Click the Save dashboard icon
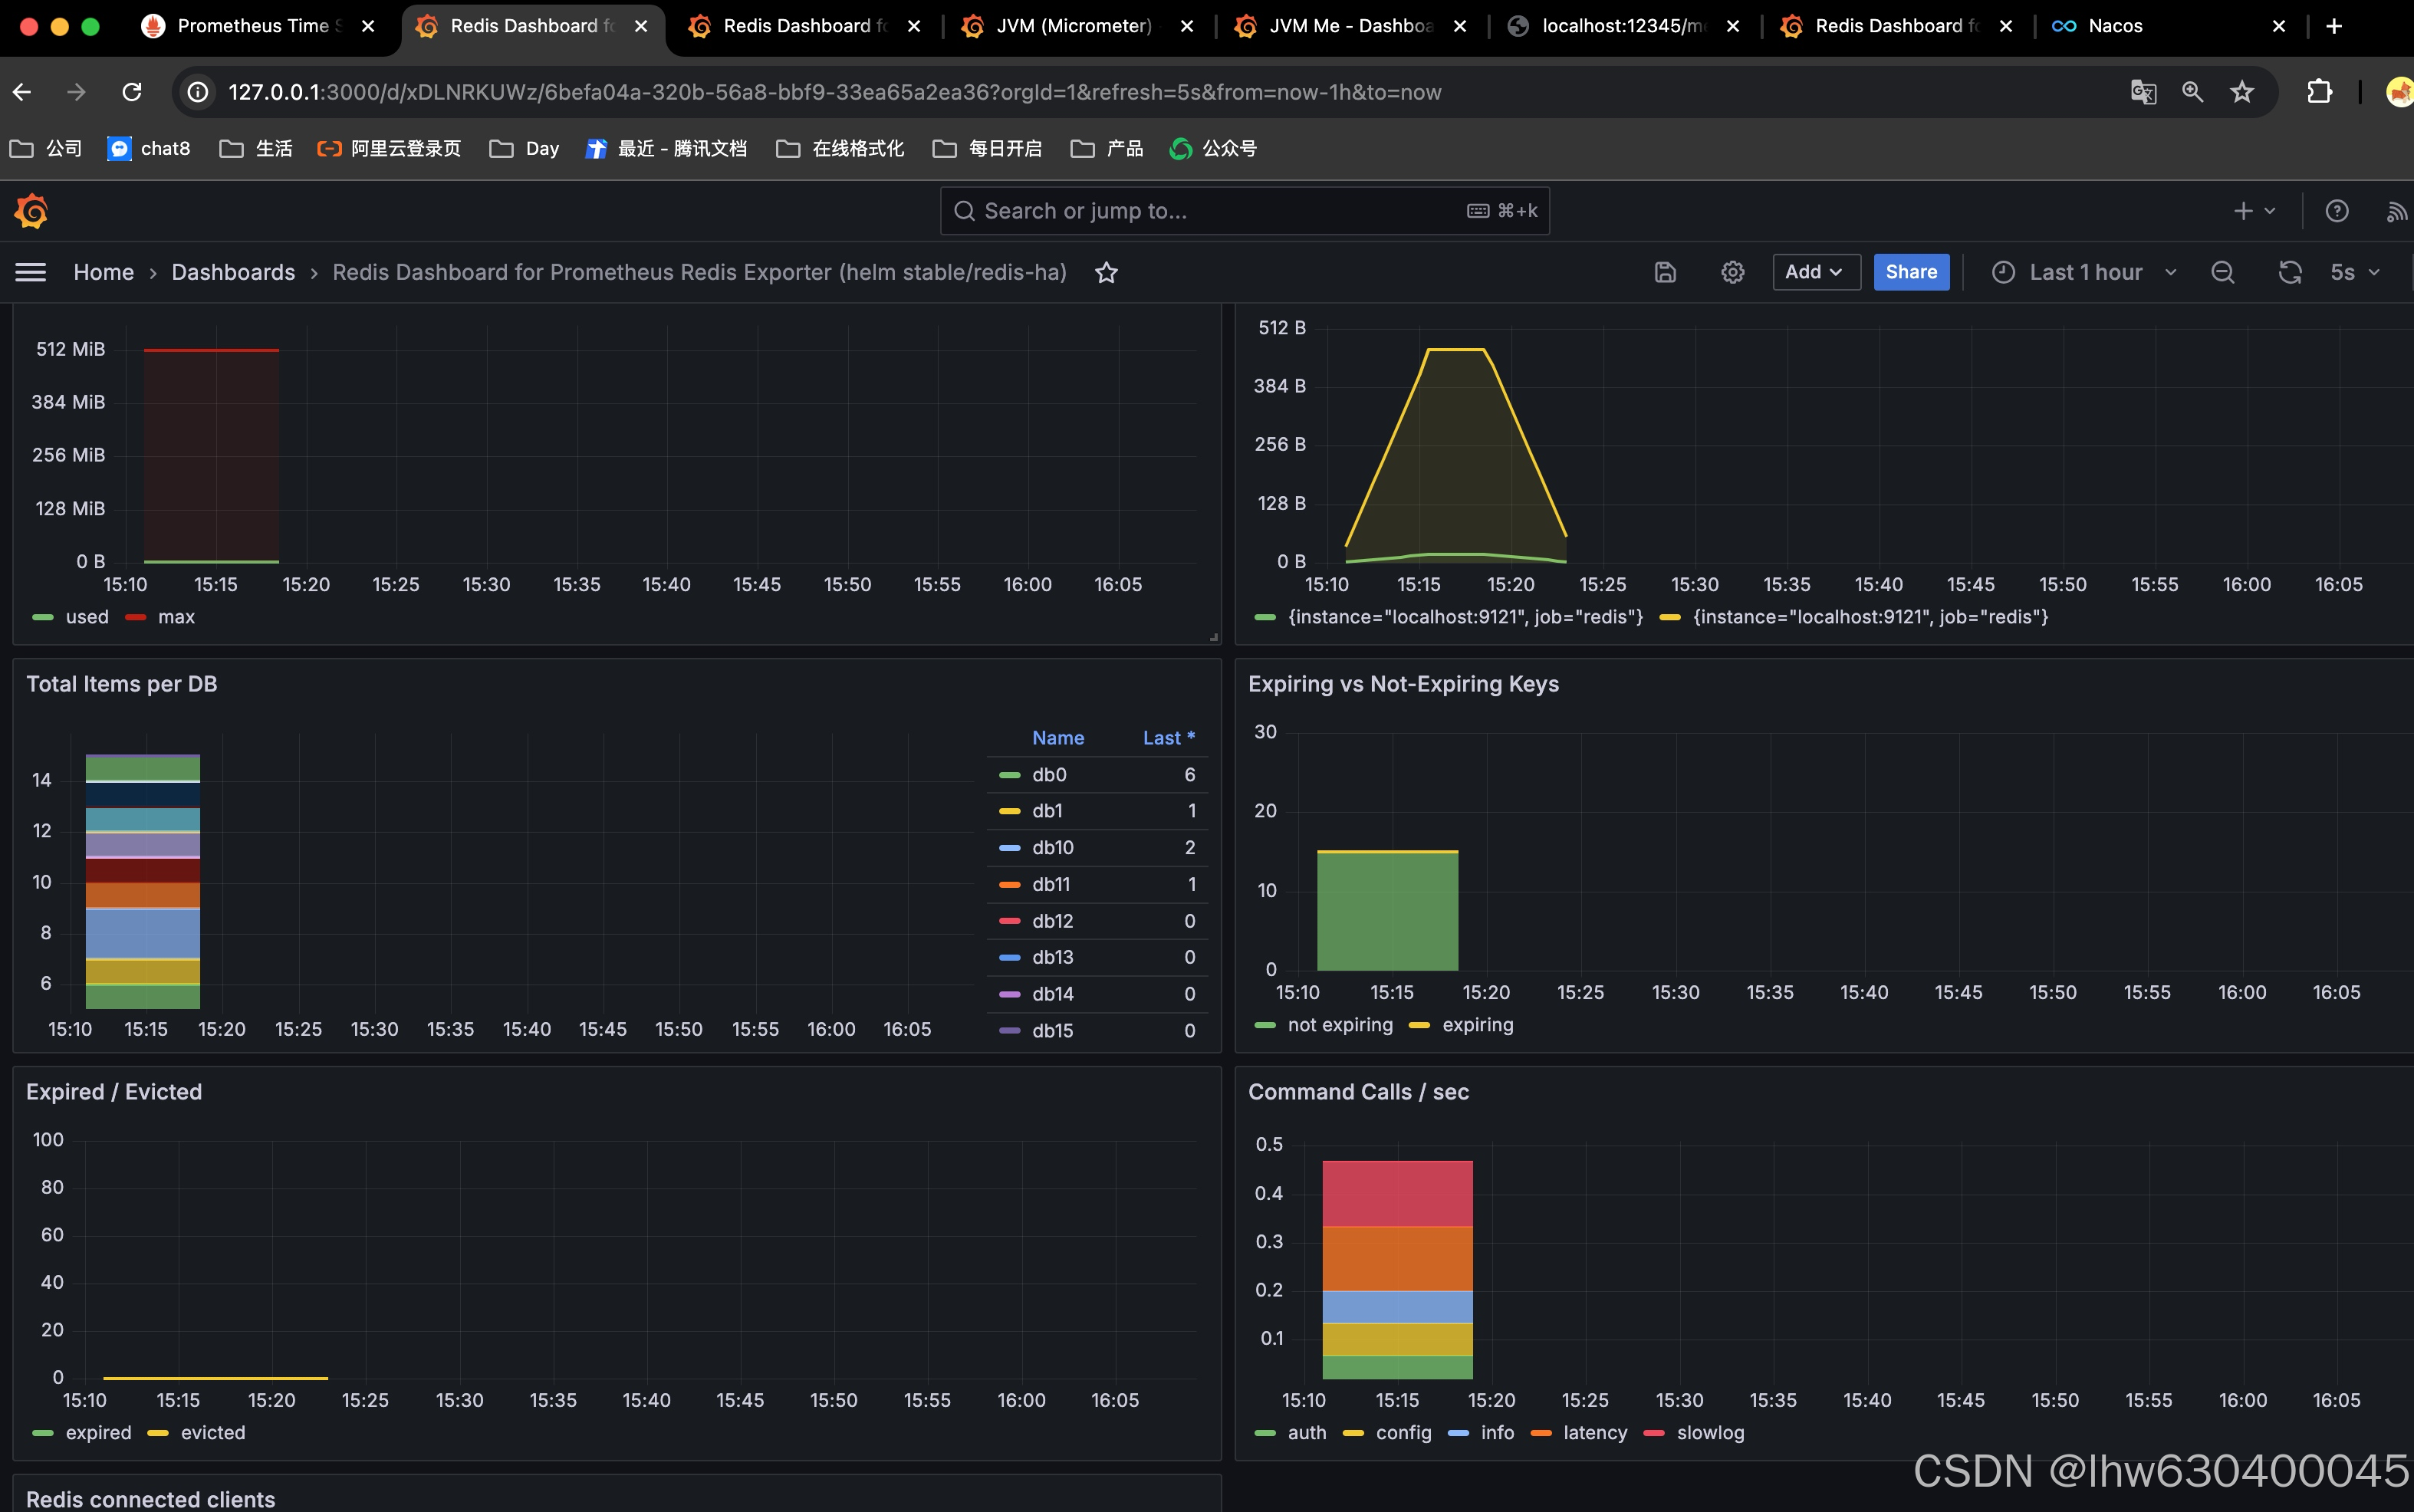This screenshot has width=2414, height=1512. (x=1665, y=272)
